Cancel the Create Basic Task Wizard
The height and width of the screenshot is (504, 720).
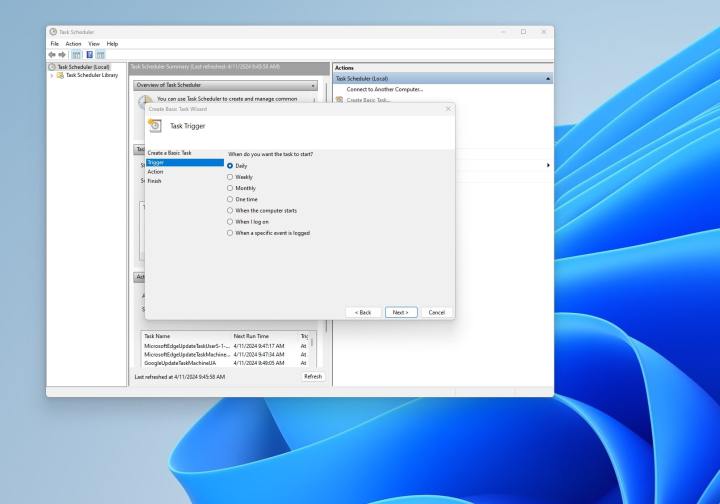437,312
